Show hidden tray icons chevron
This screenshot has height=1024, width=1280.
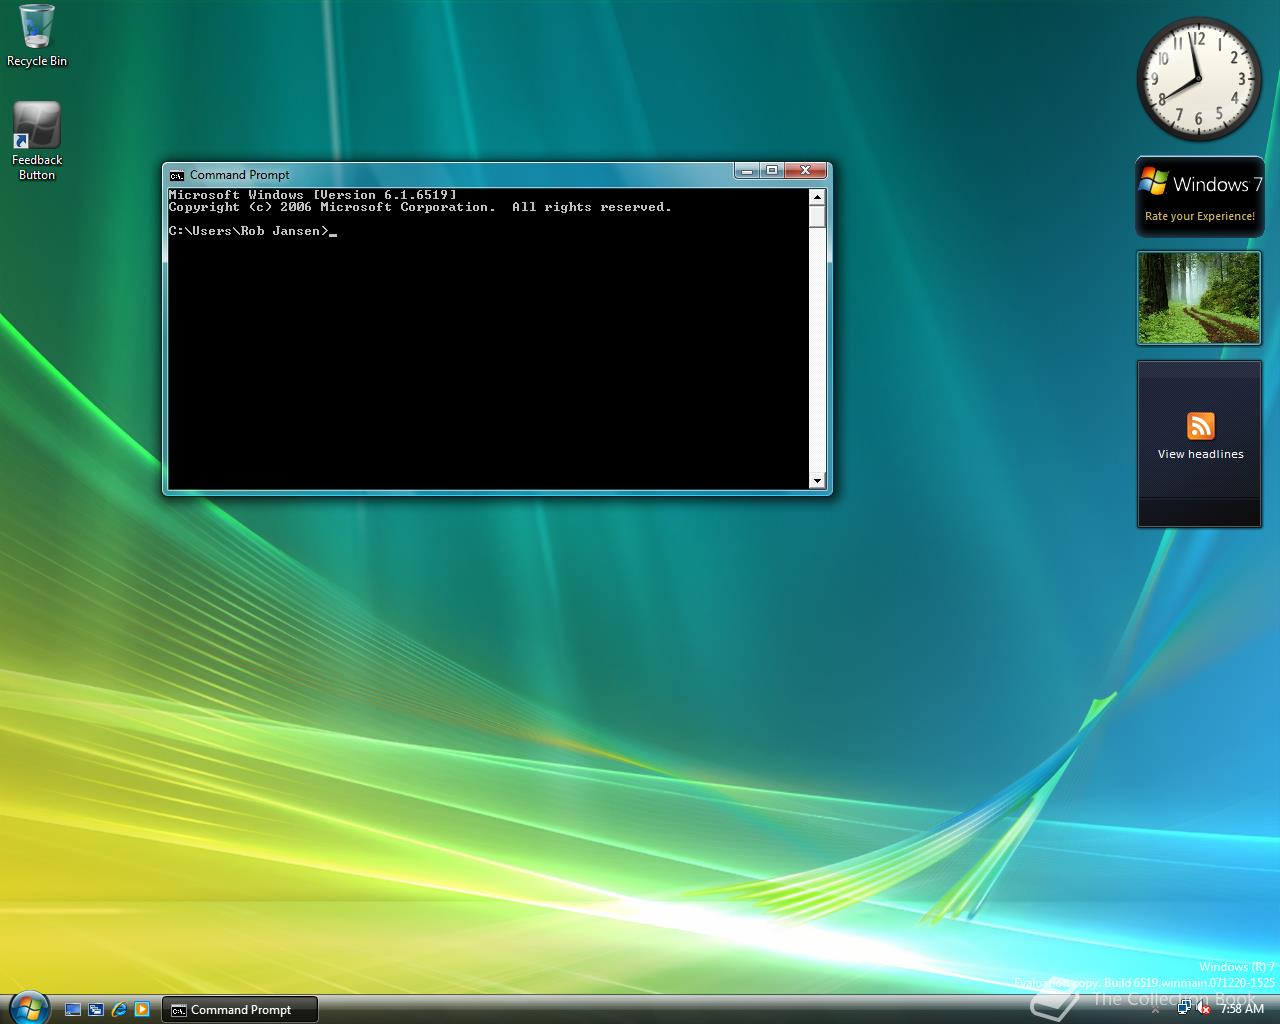(x=1155, y=1010)
